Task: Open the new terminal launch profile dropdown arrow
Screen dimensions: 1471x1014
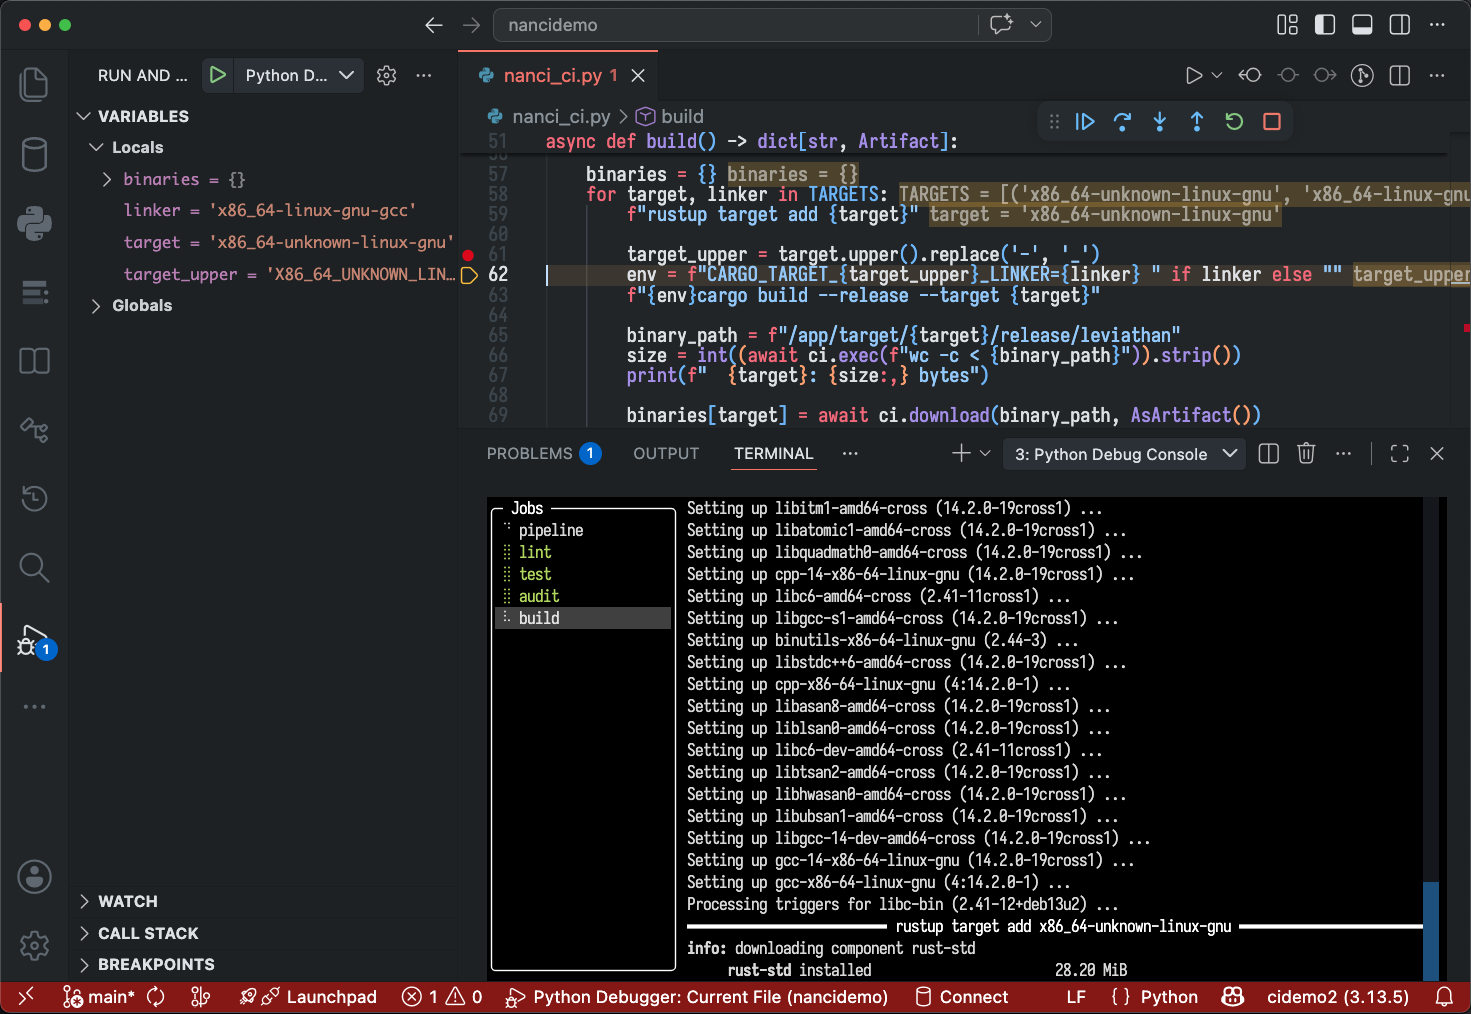Action: click(x=985, y=453)
